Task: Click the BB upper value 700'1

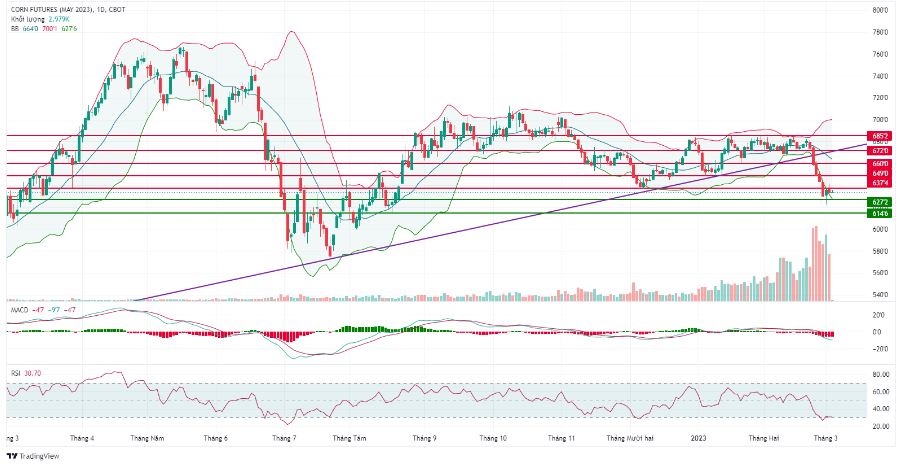Action: point(50,28)
